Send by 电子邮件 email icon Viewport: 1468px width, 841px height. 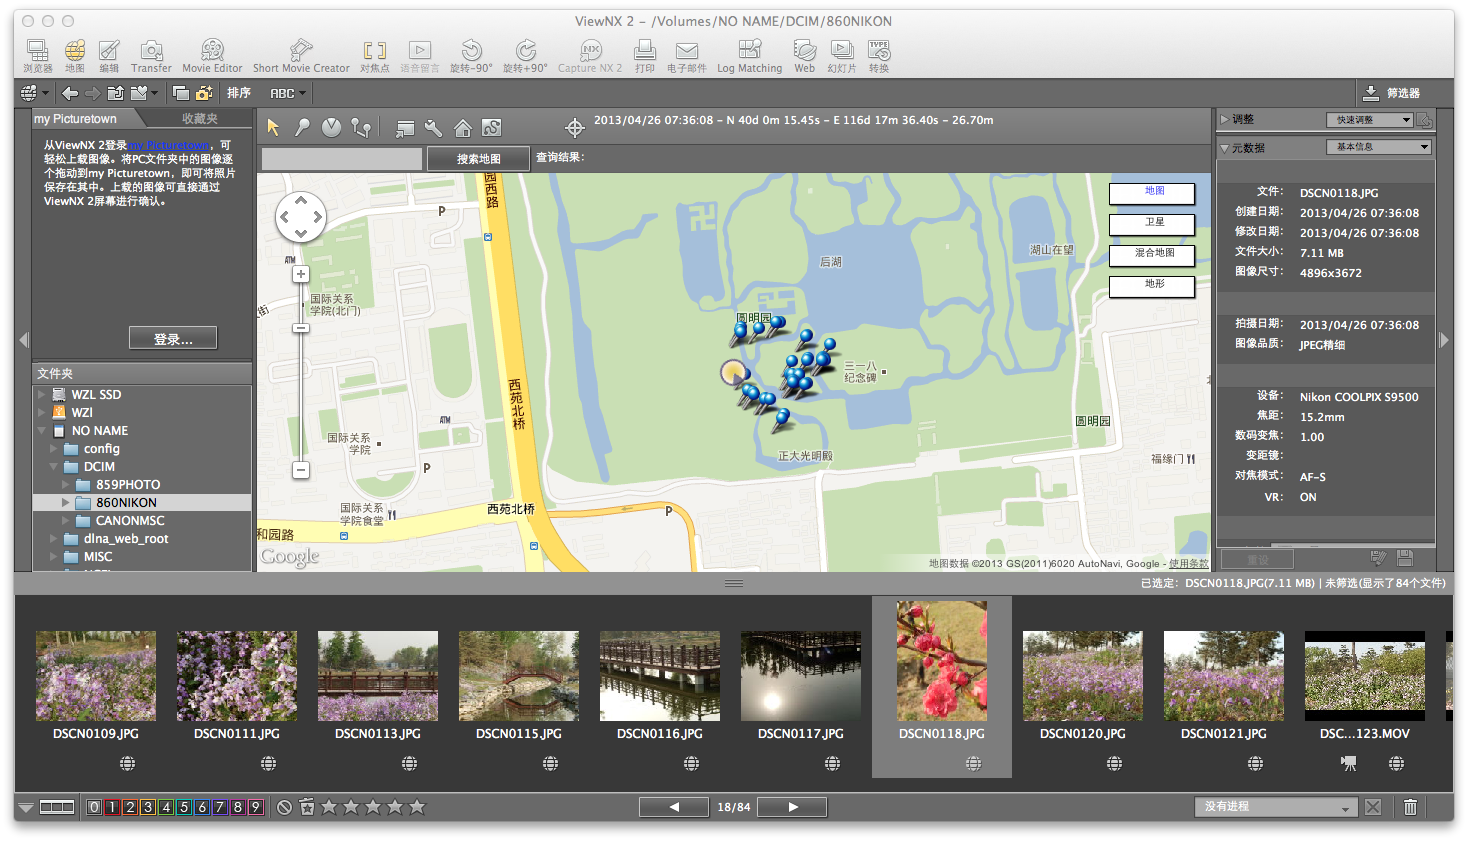coord(686,56)
